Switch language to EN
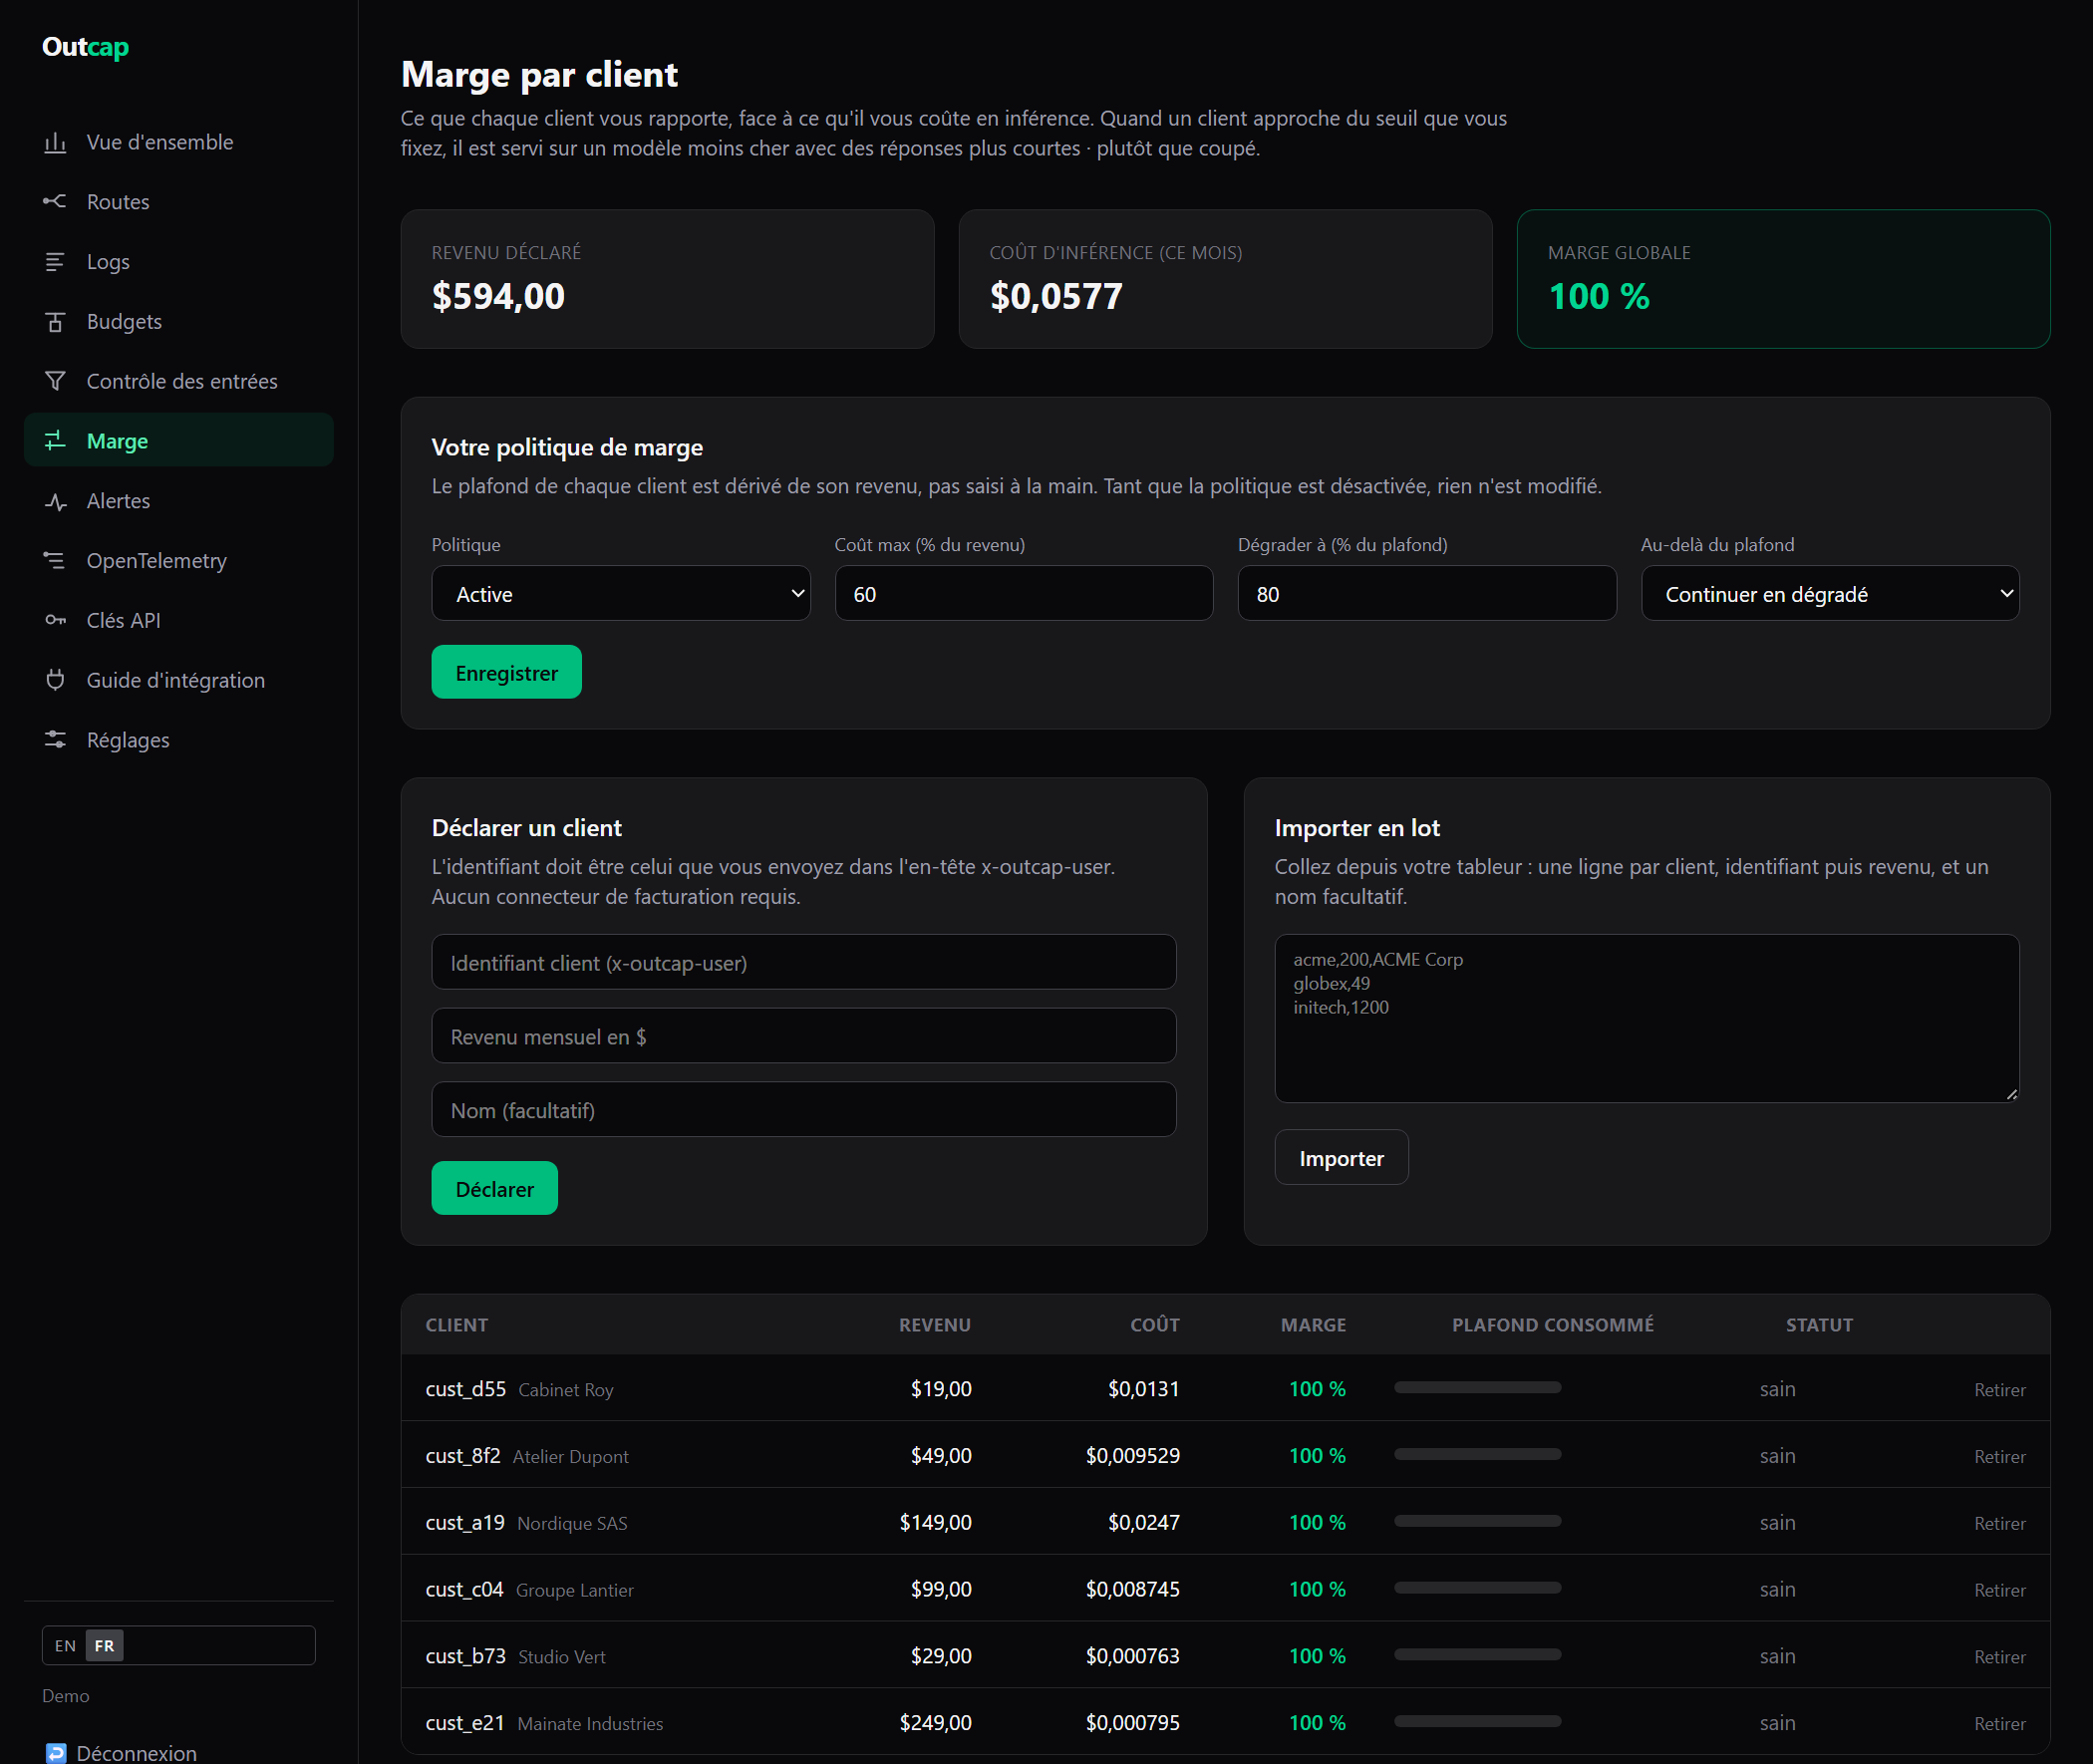The width and height of the screenshot is (2093, 1764). 65,1645
